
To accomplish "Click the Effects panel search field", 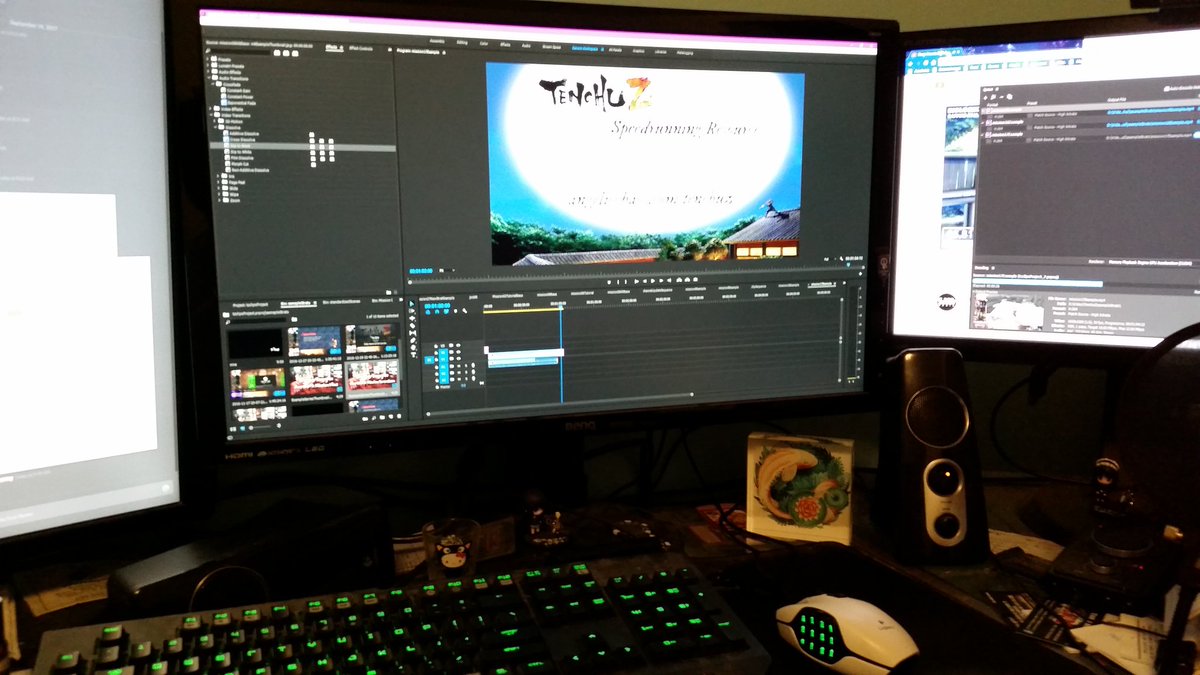I will [x=240, y=52].
